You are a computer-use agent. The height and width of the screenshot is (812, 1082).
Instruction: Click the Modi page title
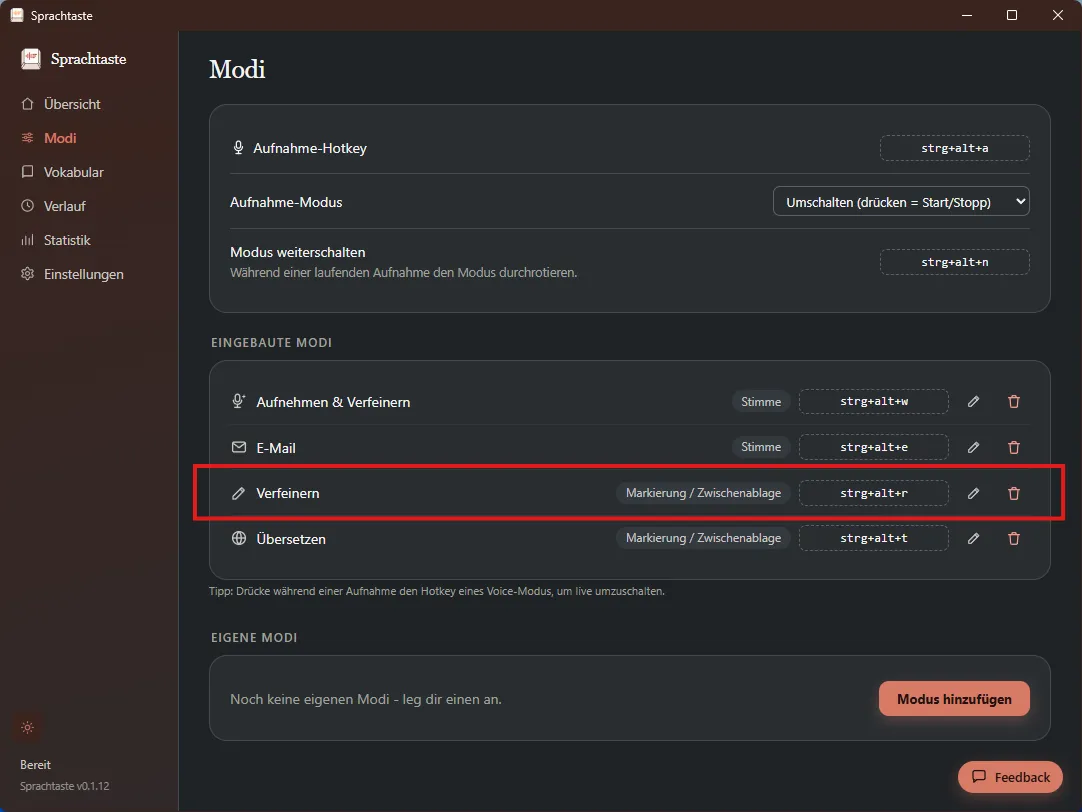[x=237, y=69]
